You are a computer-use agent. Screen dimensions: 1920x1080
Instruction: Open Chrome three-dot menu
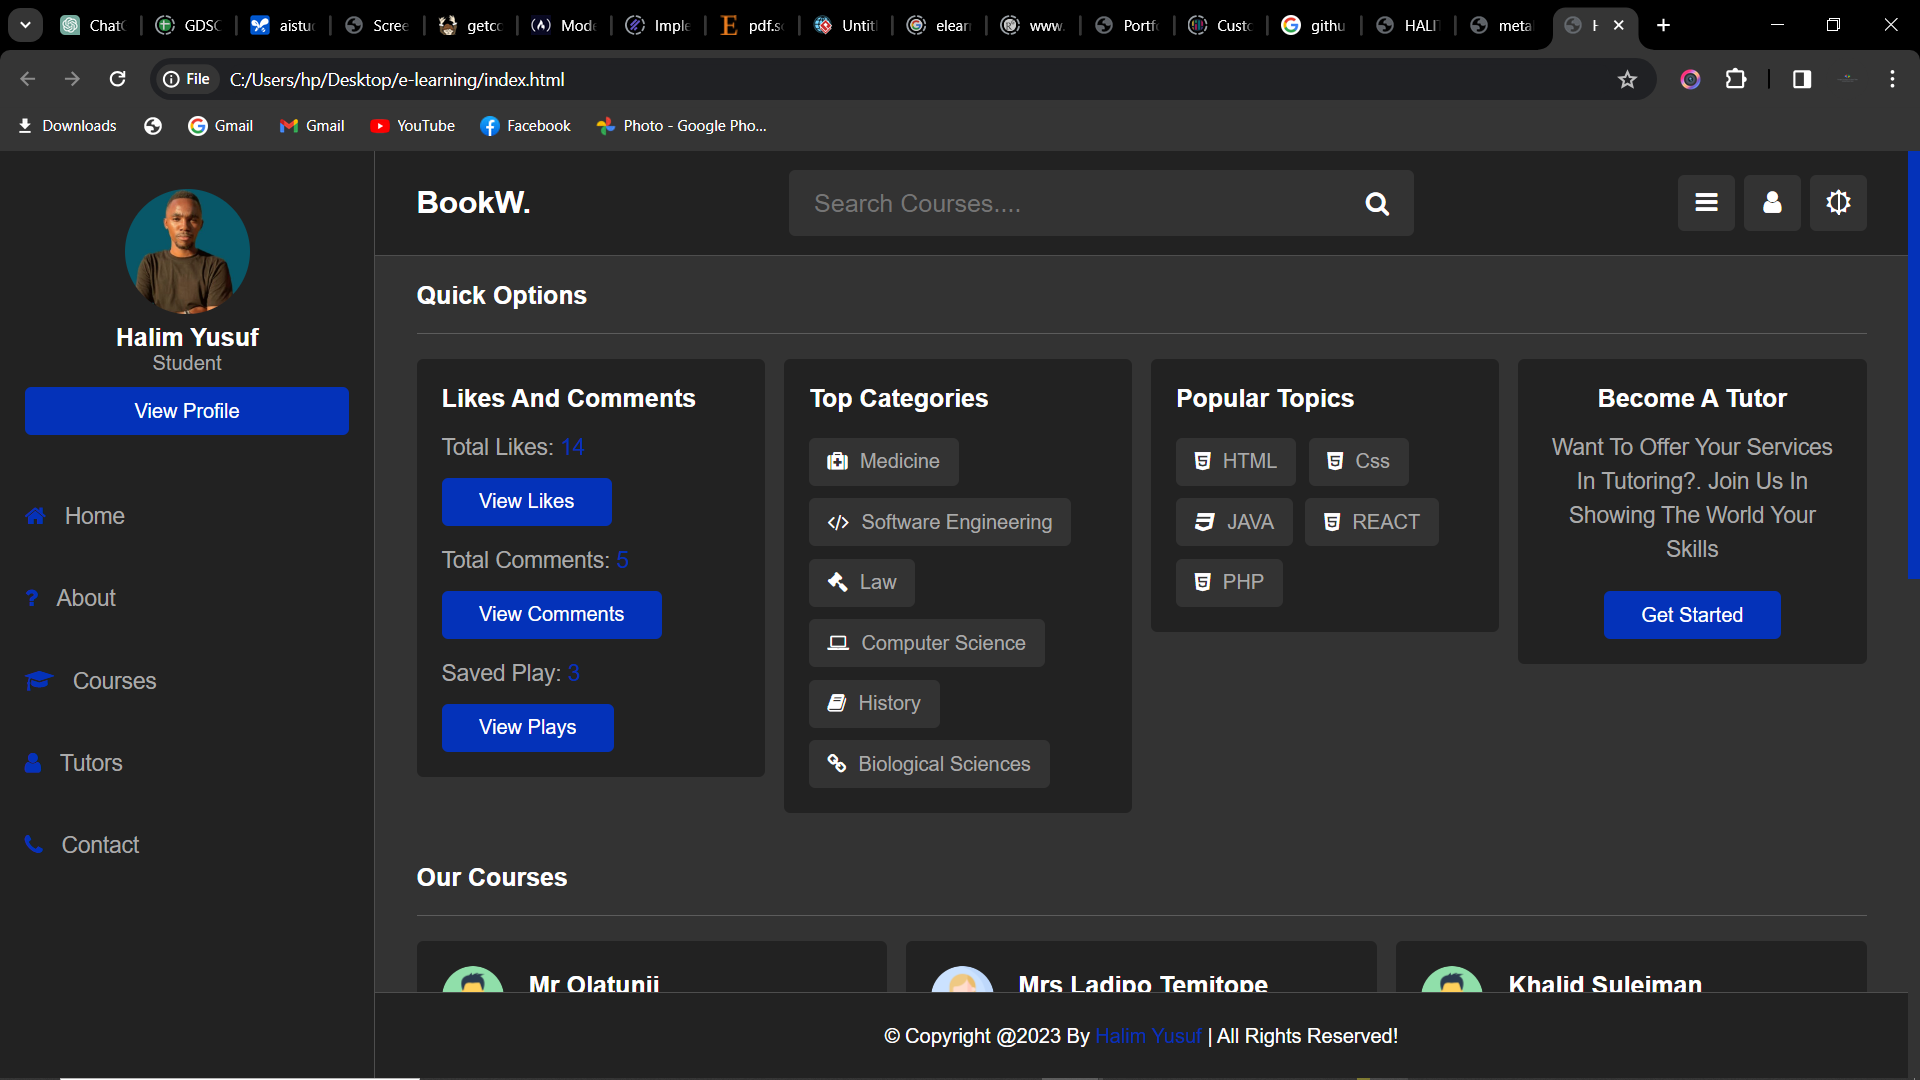(x=1892, y=80)
